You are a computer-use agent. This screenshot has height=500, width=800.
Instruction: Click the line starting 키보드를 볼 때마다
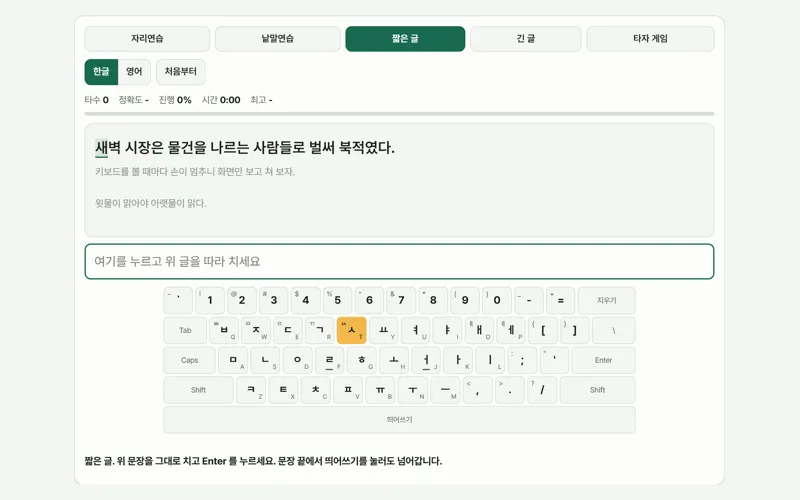pyautogui.click(x=195, y=171)
